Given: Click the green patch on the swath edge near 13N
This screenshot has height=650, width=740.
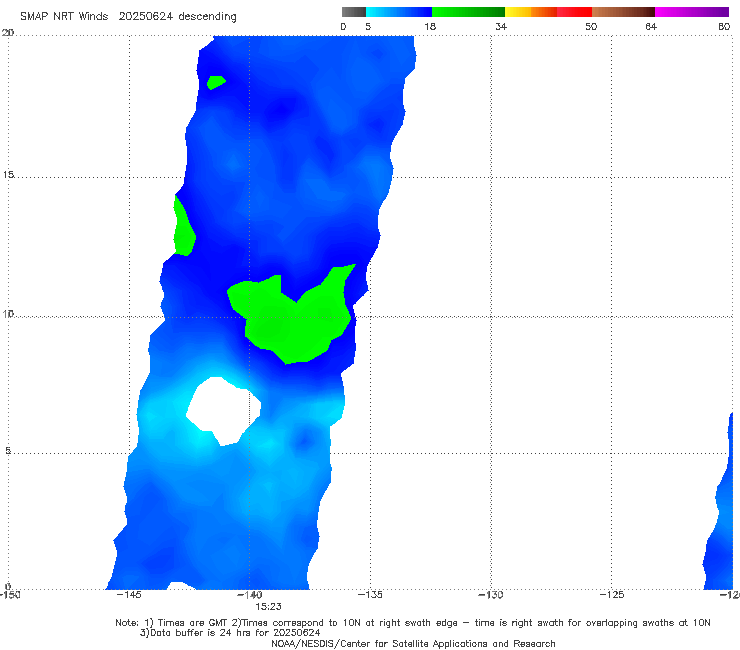Looking at the screenshot, I should pyautogui.click(x=183, y=227).
